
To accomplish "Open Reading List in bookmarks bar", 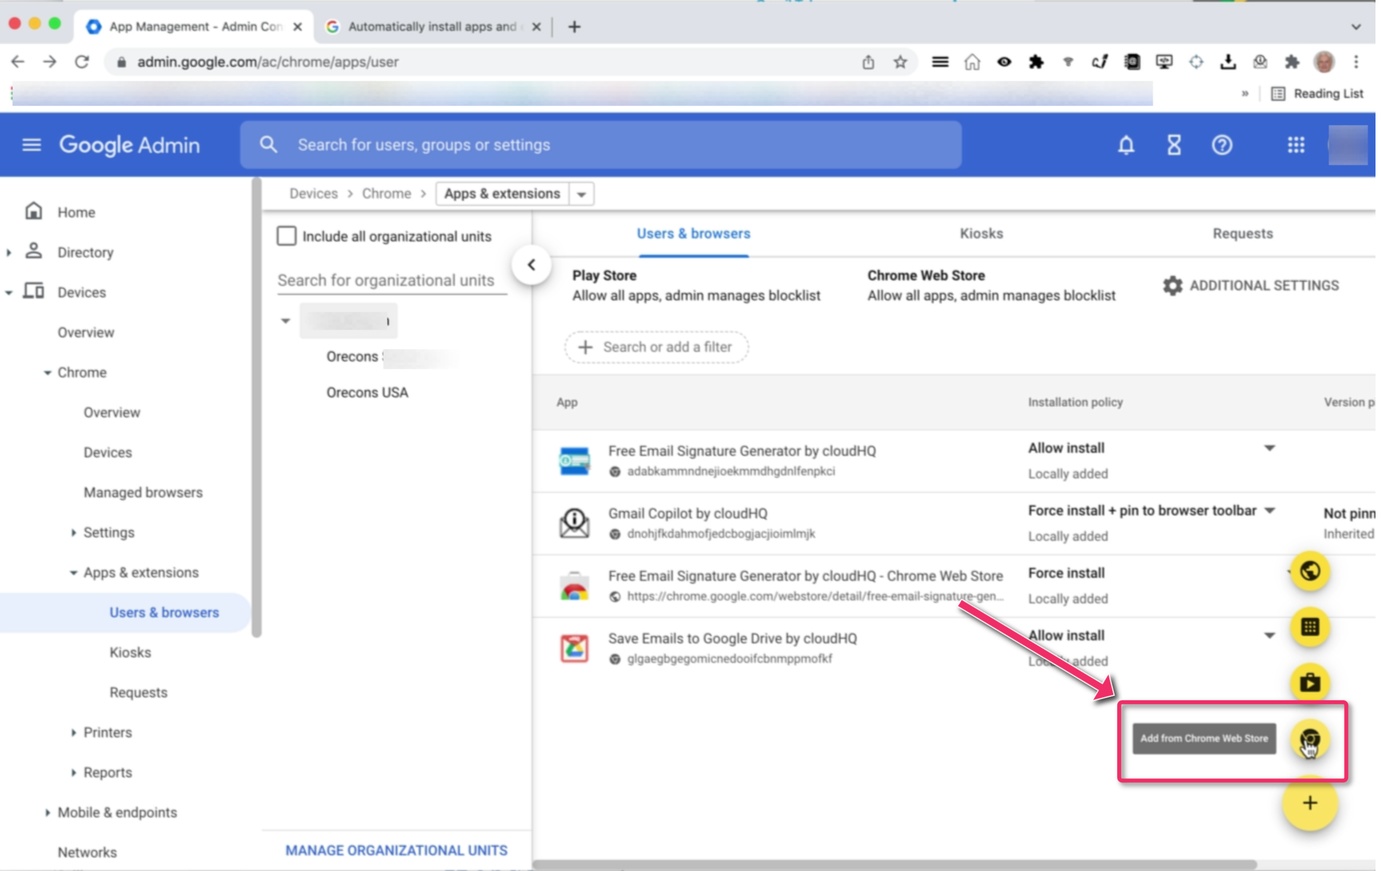I will (1317, 94).
